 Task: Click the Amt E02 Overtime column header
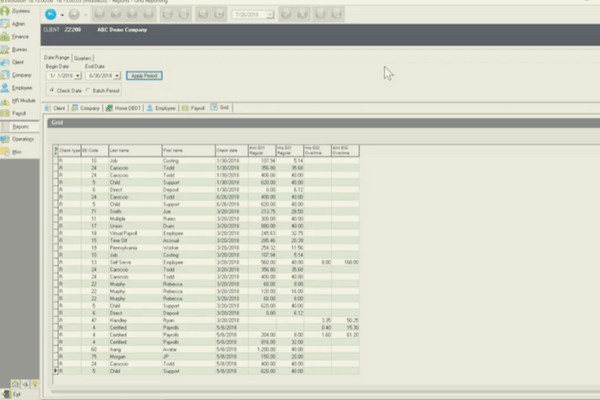click(x=345, y=151)
